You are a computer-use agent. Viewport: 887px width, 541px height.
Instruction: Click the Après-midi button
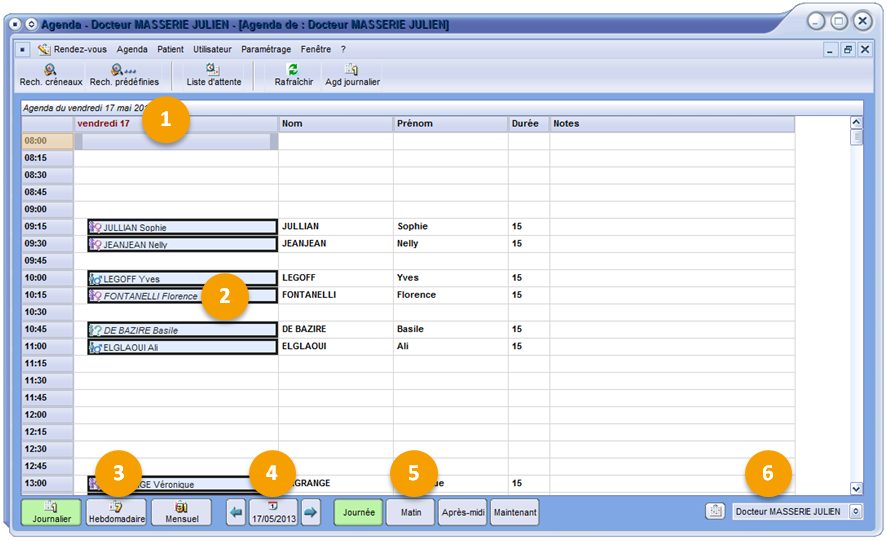[463, 512]
